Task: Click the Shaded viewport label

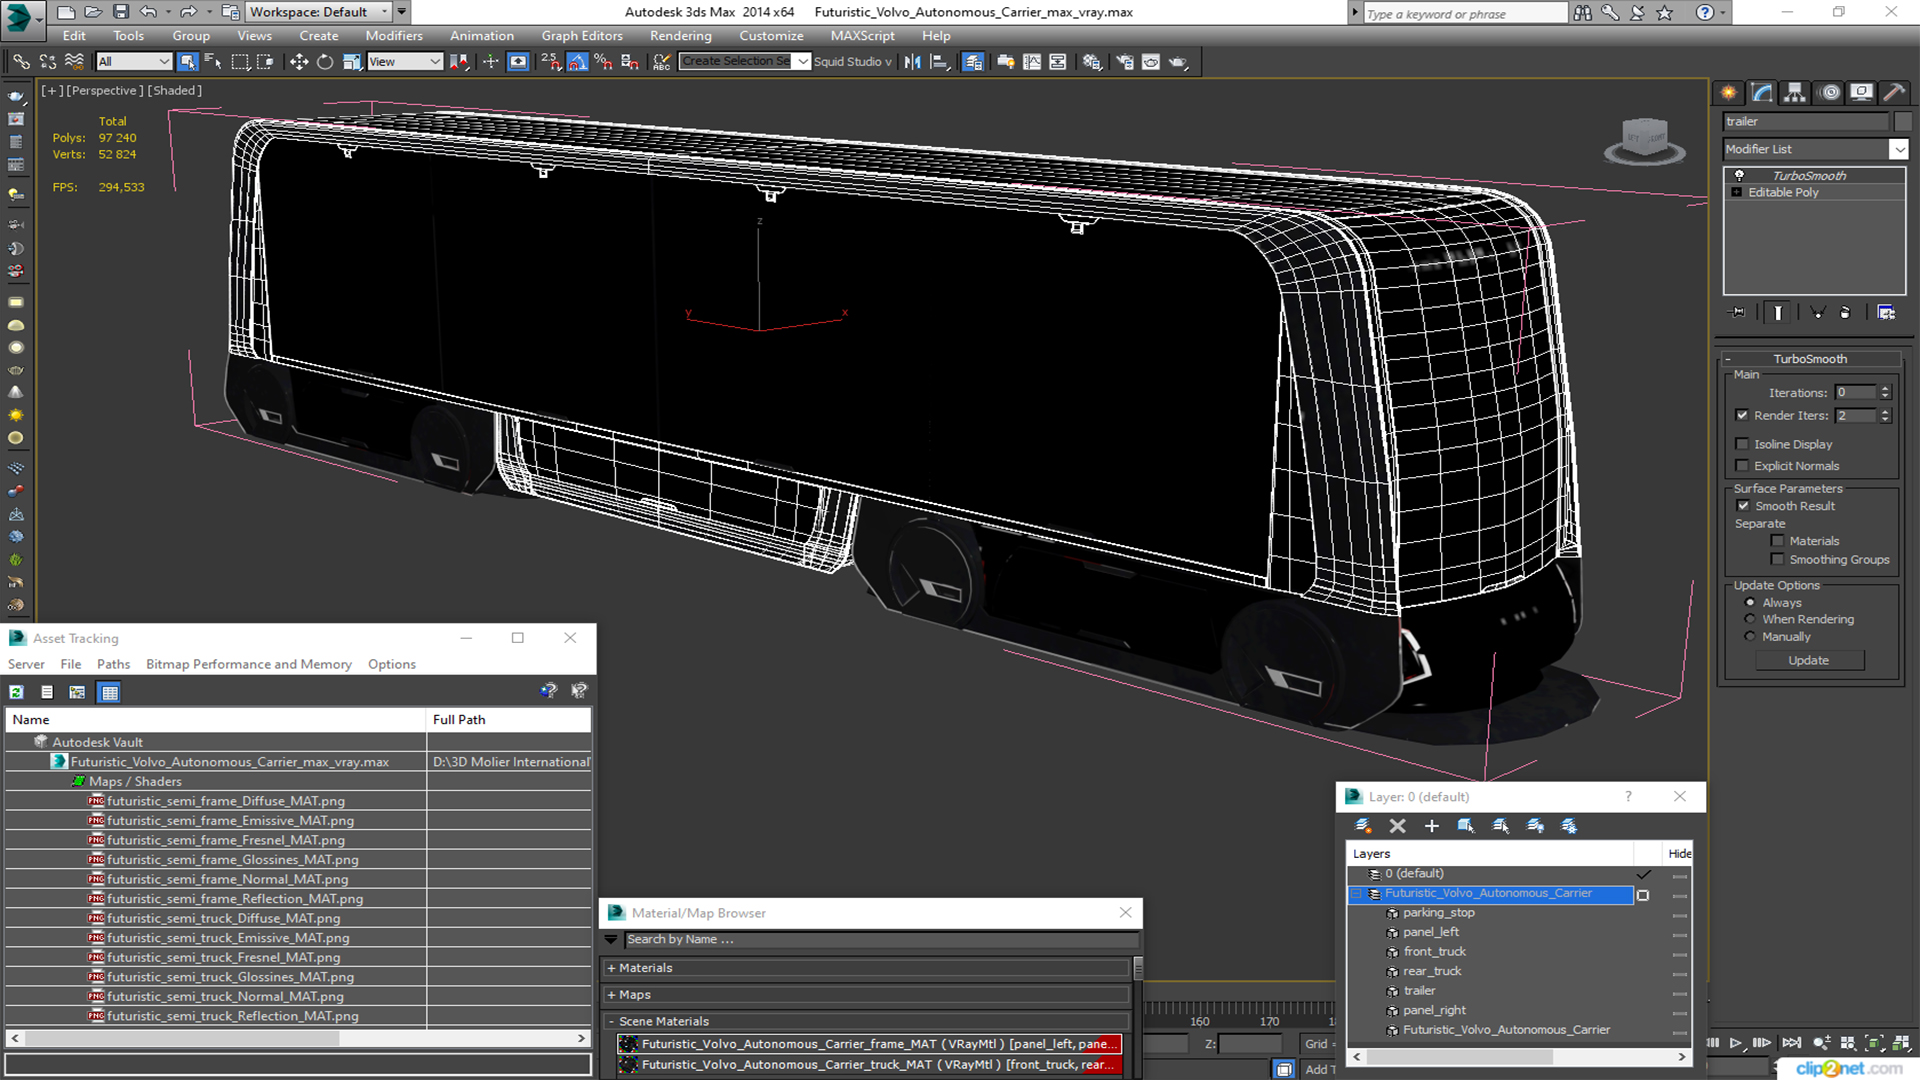Action: pos(174,90)
